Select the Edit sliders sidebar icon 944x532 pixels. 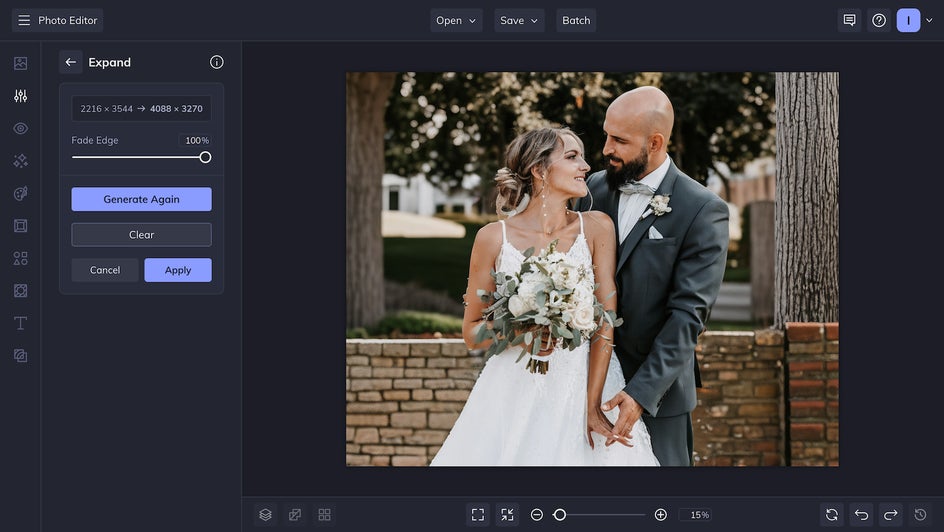coord(20,96)
